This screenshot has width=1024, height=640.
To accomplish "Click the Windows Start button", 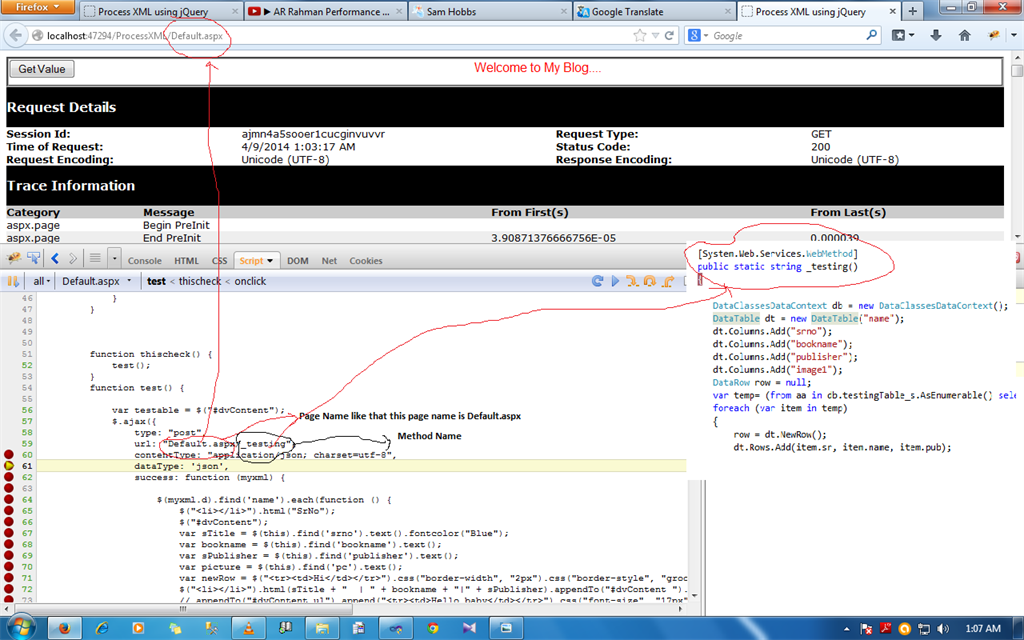I will [x=21, y=628].
